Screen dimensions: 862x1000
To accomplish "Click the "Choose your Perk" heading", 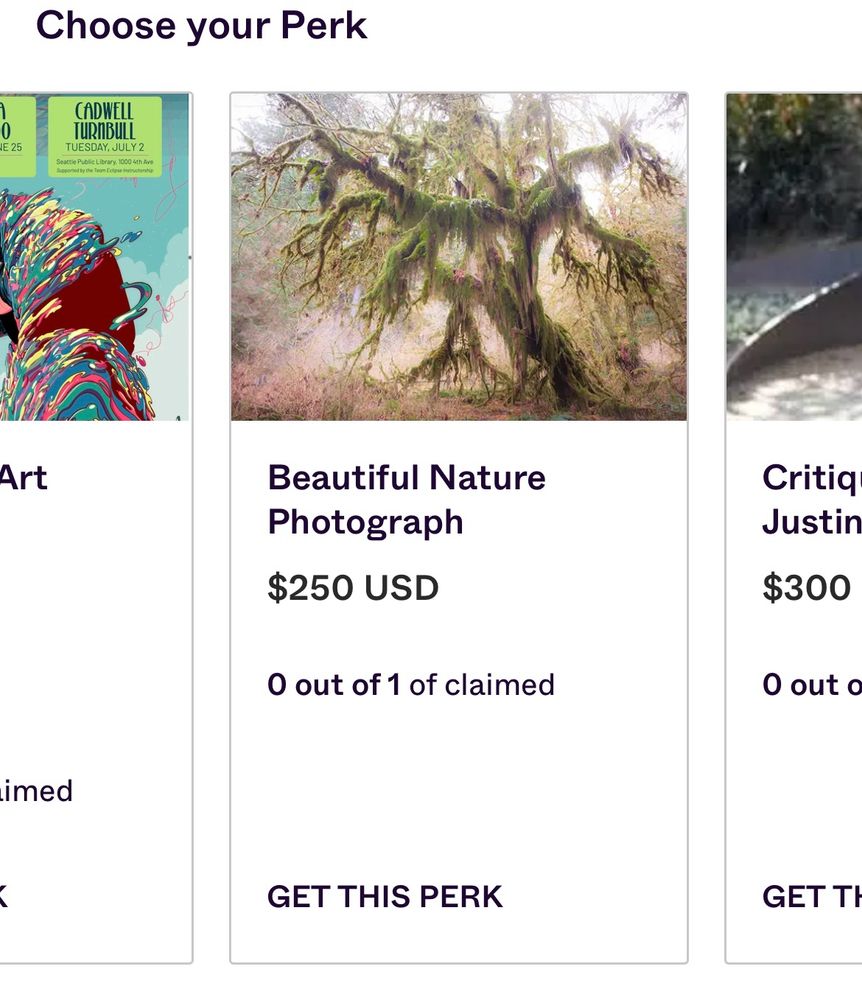I will click(x=201, y=25).
